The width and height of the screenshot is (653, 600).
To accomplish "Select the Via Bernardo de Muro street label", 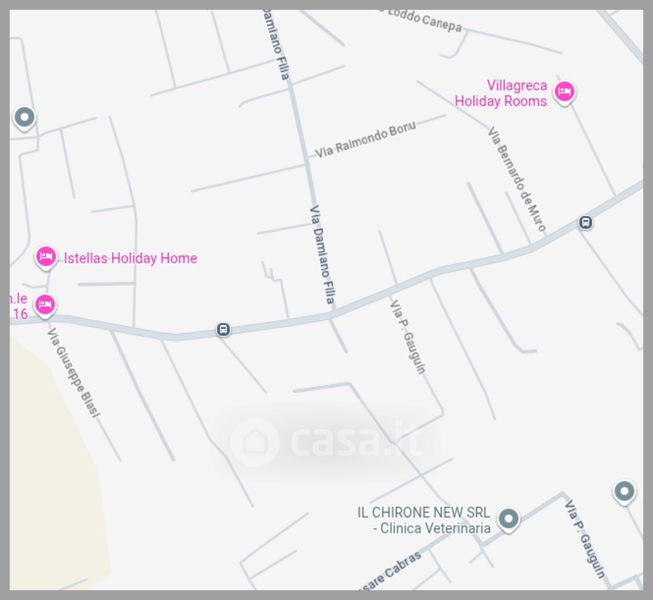I will [x=516, y=179].
